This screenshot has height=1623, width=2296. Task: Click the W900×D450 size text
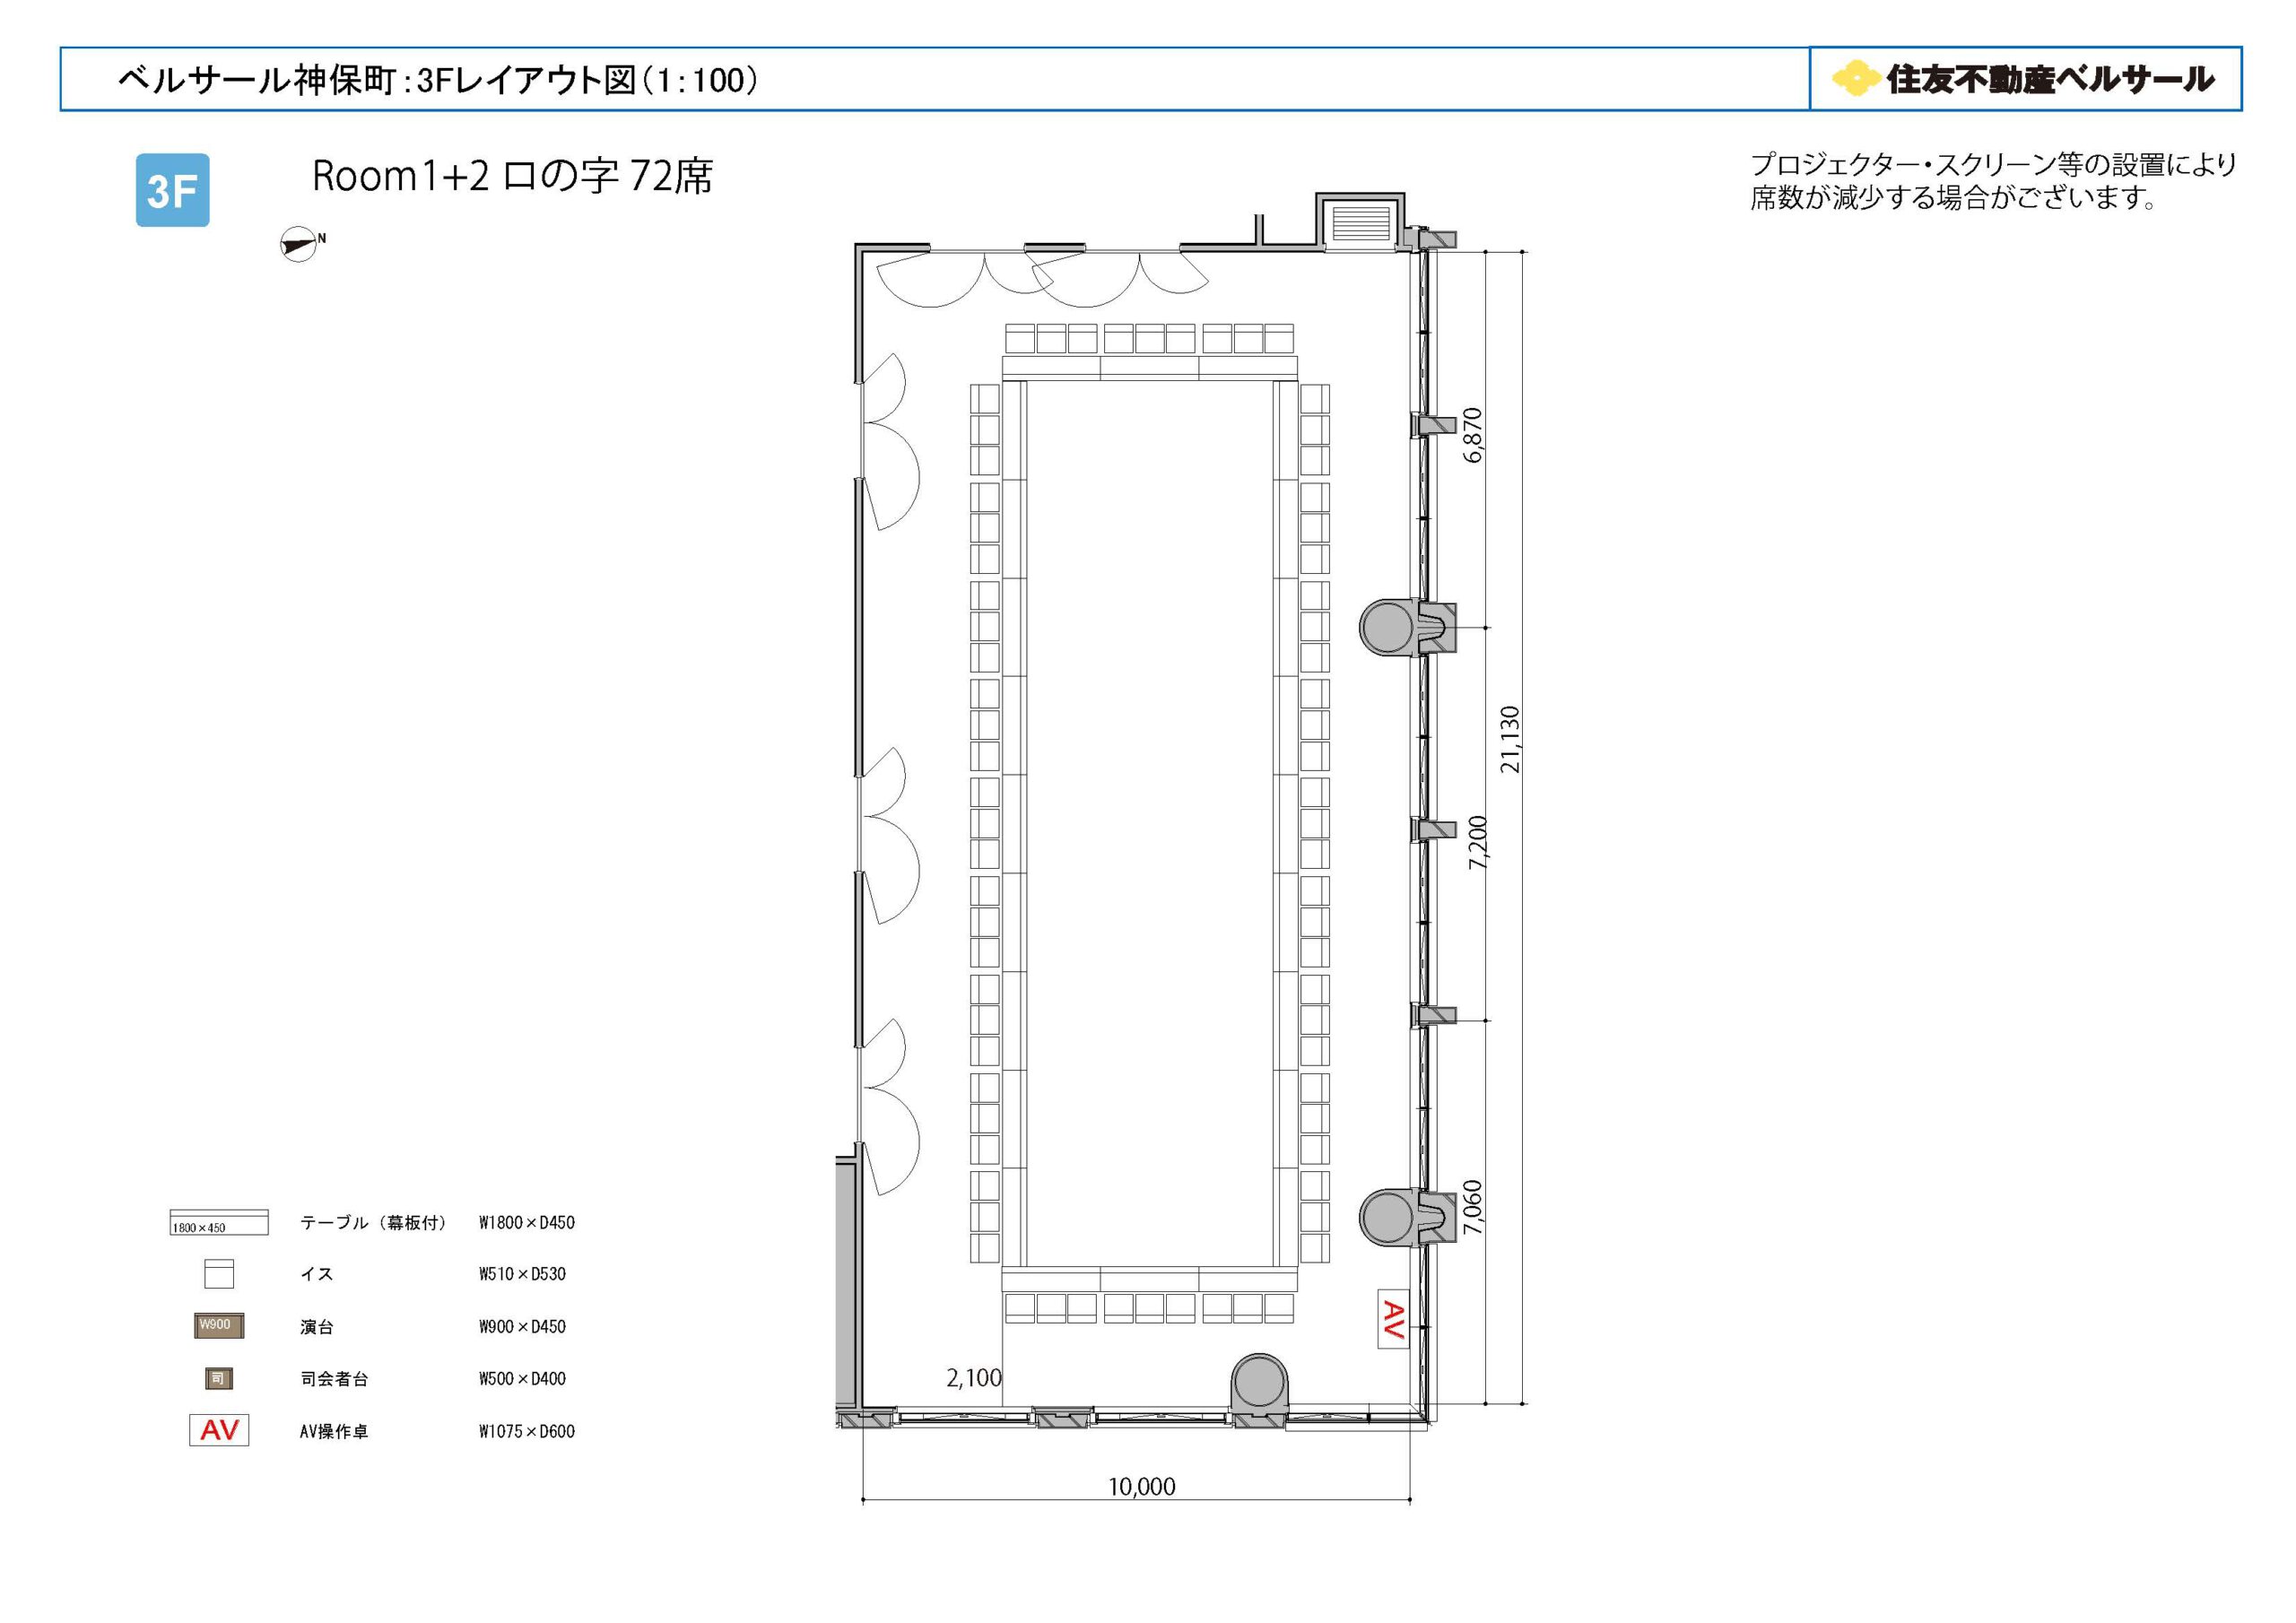[522, 1327]
